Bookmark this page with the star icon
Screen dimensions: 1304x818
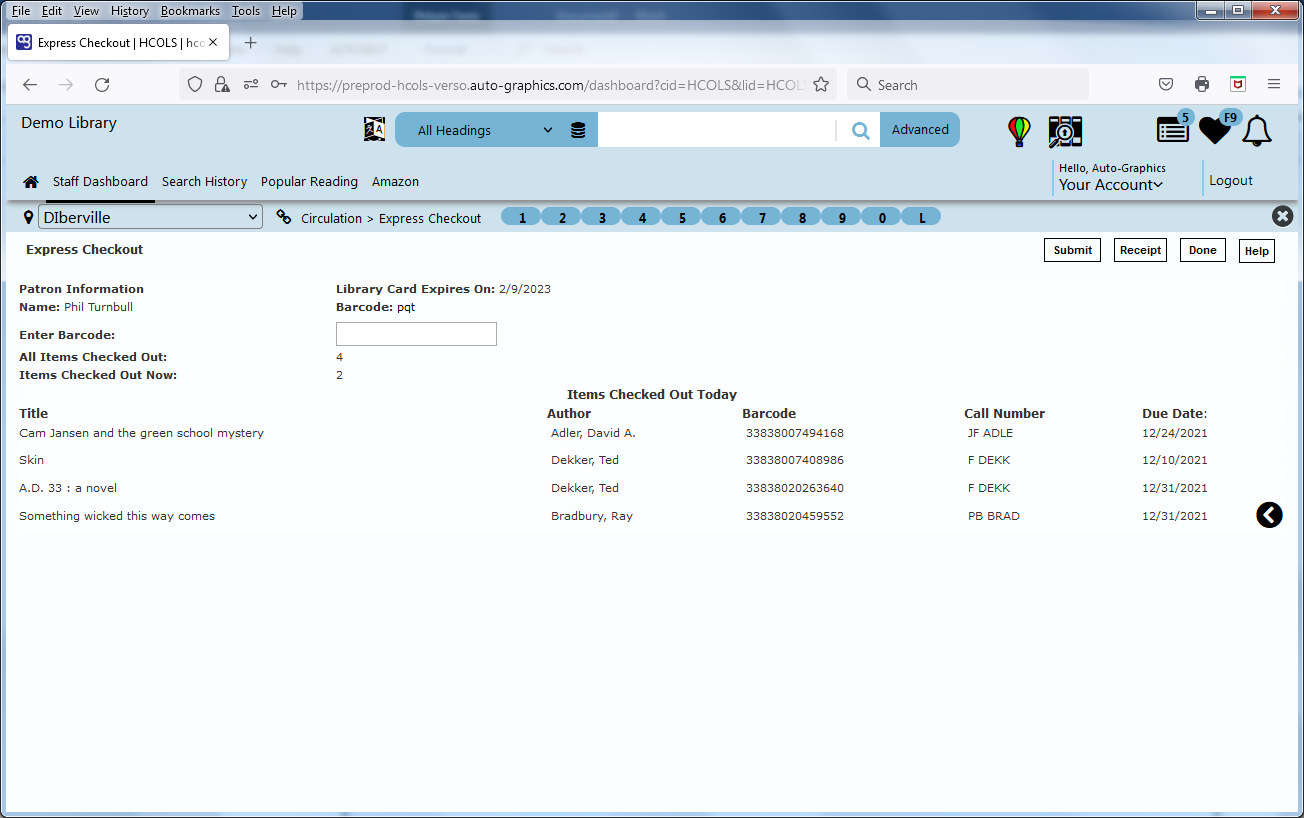(x=821, y=85)
